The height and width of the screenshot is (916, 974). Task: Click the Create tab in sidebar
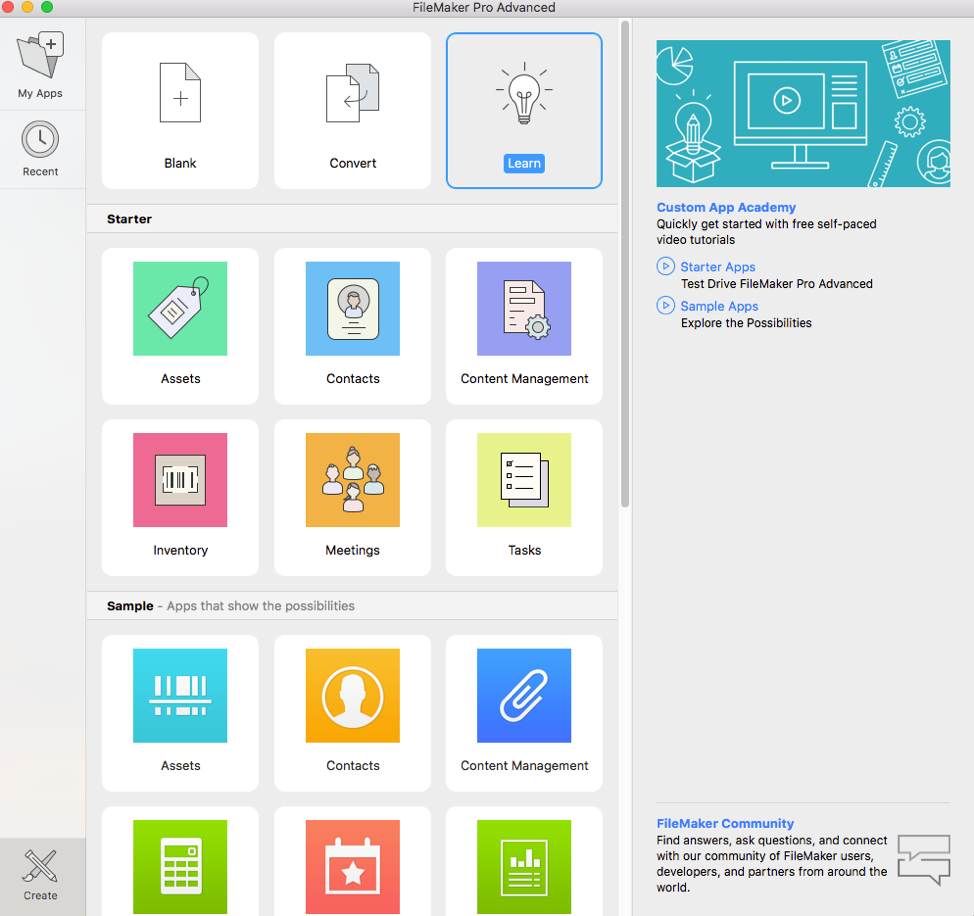pyautogui.click(x=41, y=874)
